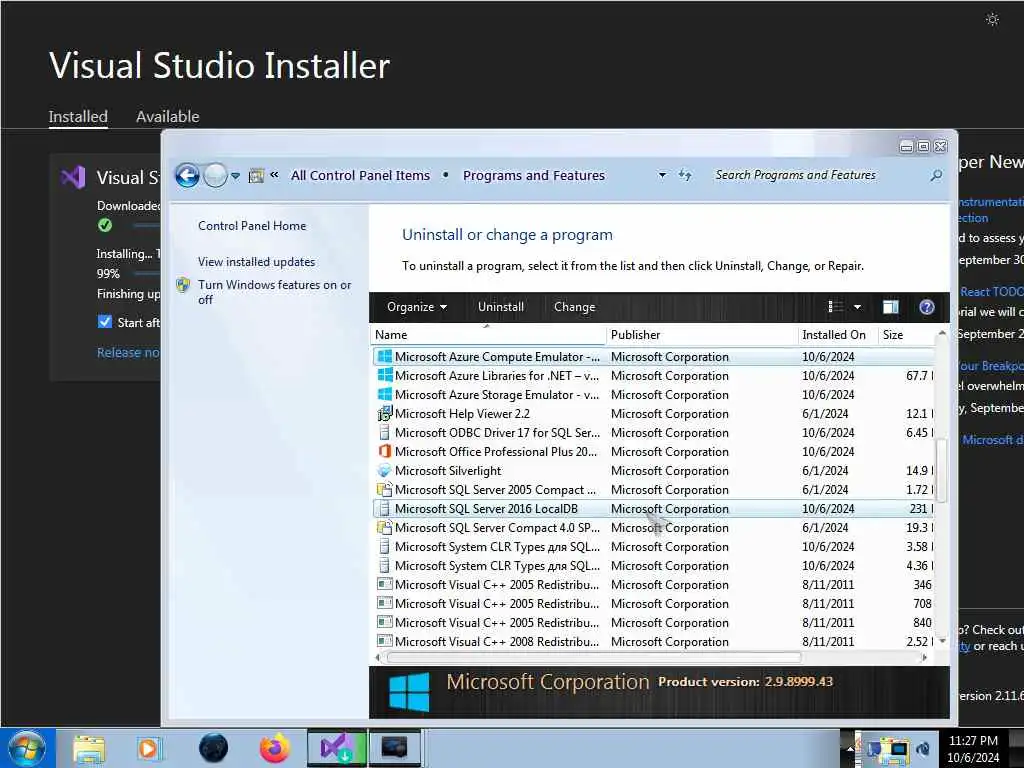Select Microsoft Help Viewer 2.2 icon

pos(385,413)
